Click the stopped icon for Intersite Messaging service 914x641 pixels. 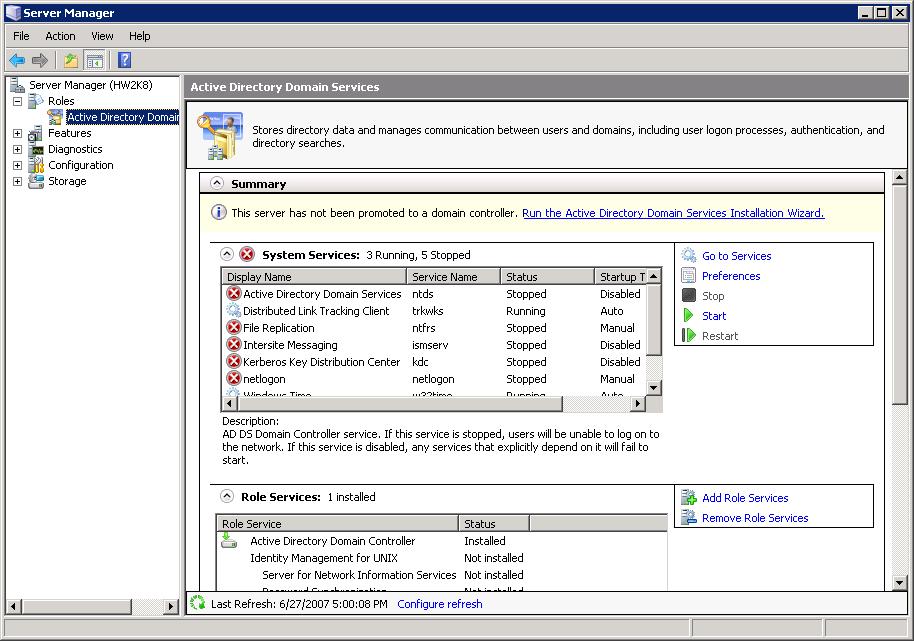pyautogui.click(x=234, y=345)
